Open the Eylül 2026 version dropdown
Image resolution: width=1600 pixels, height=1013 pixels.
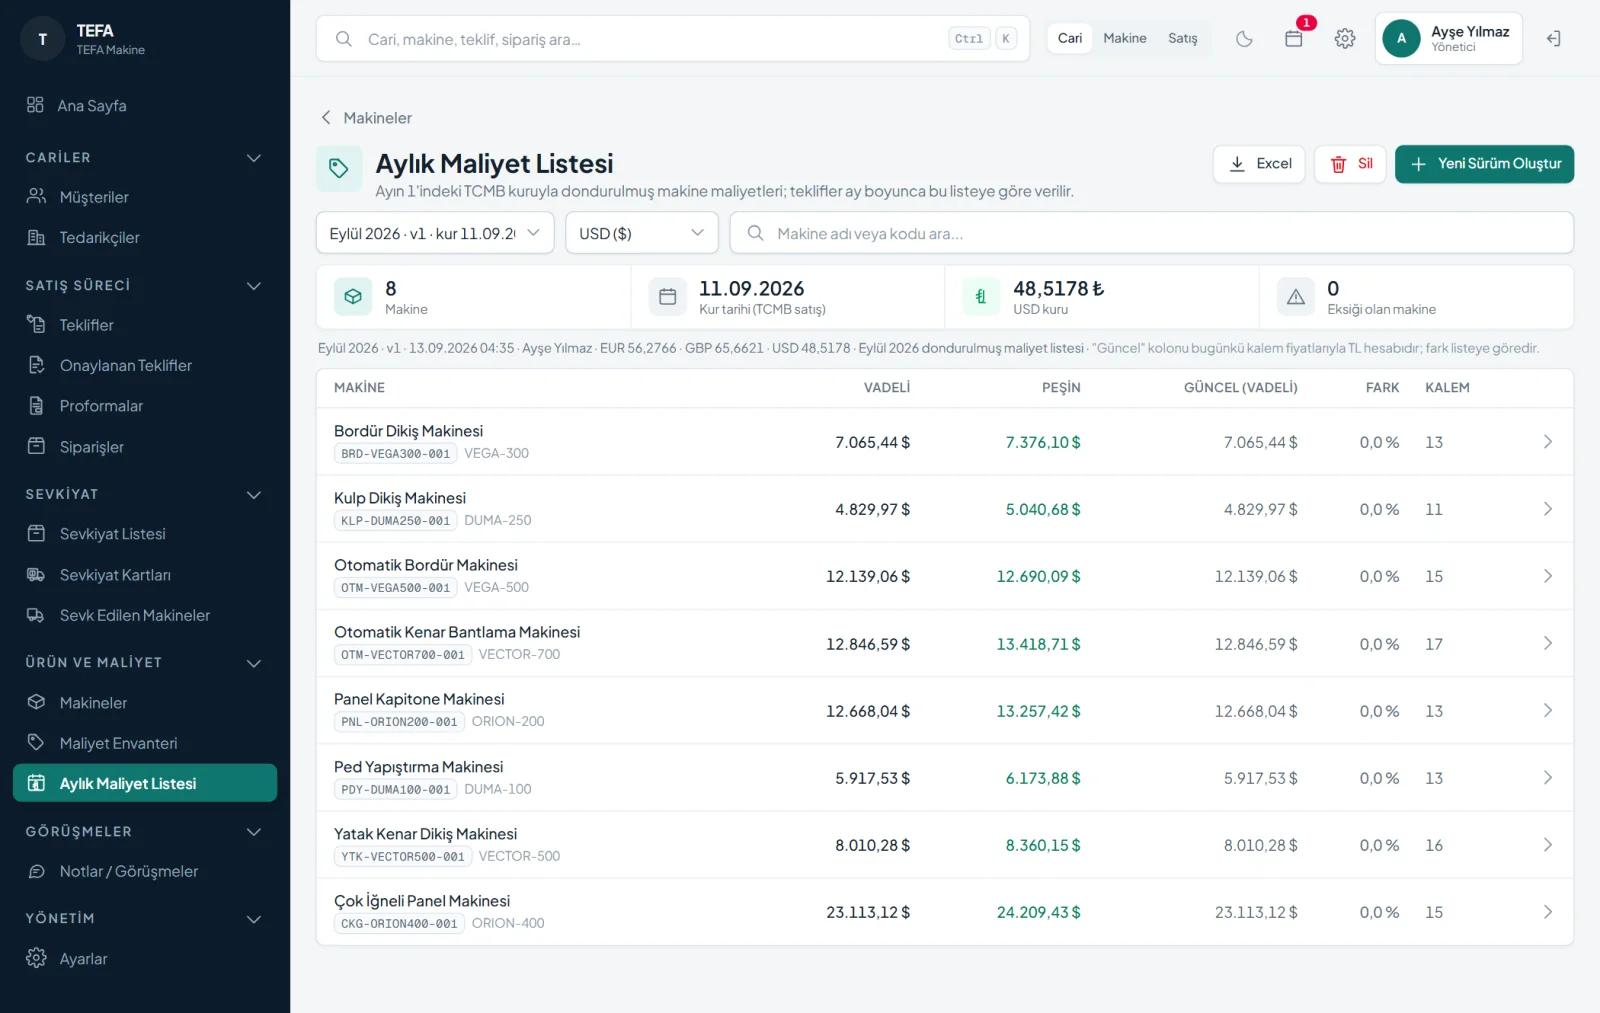click(435, 233)
